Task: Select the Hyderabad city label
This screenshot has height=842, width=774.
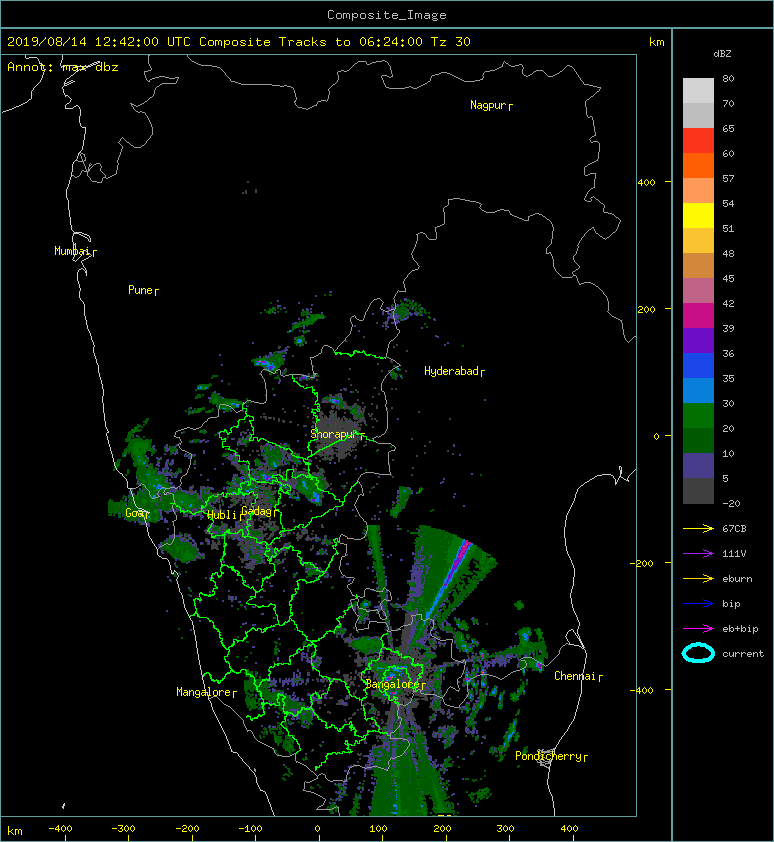Action: (x=454, y=372)
